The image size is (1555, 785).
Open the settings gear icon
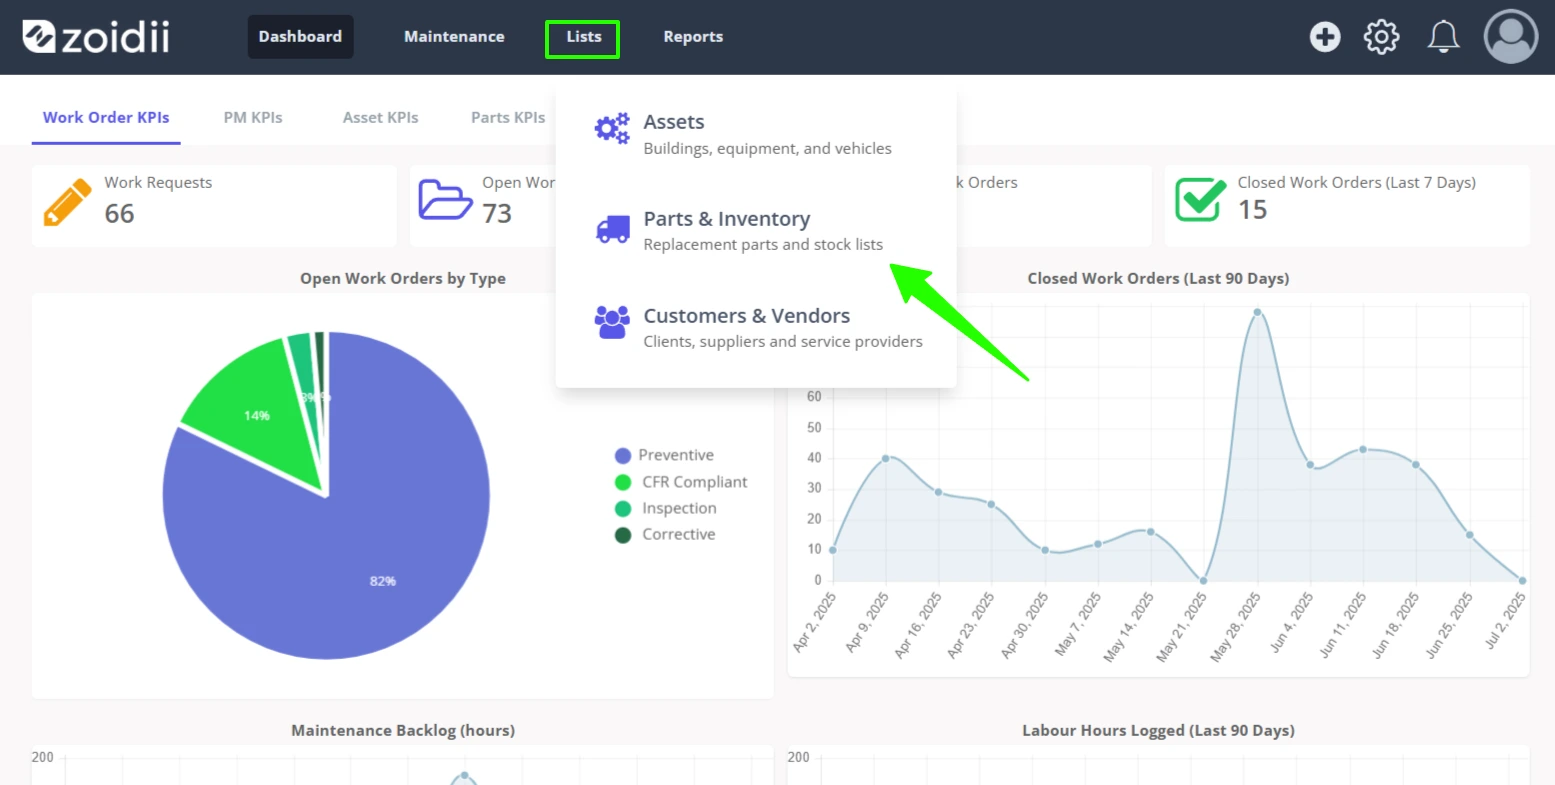(1382, 37)
